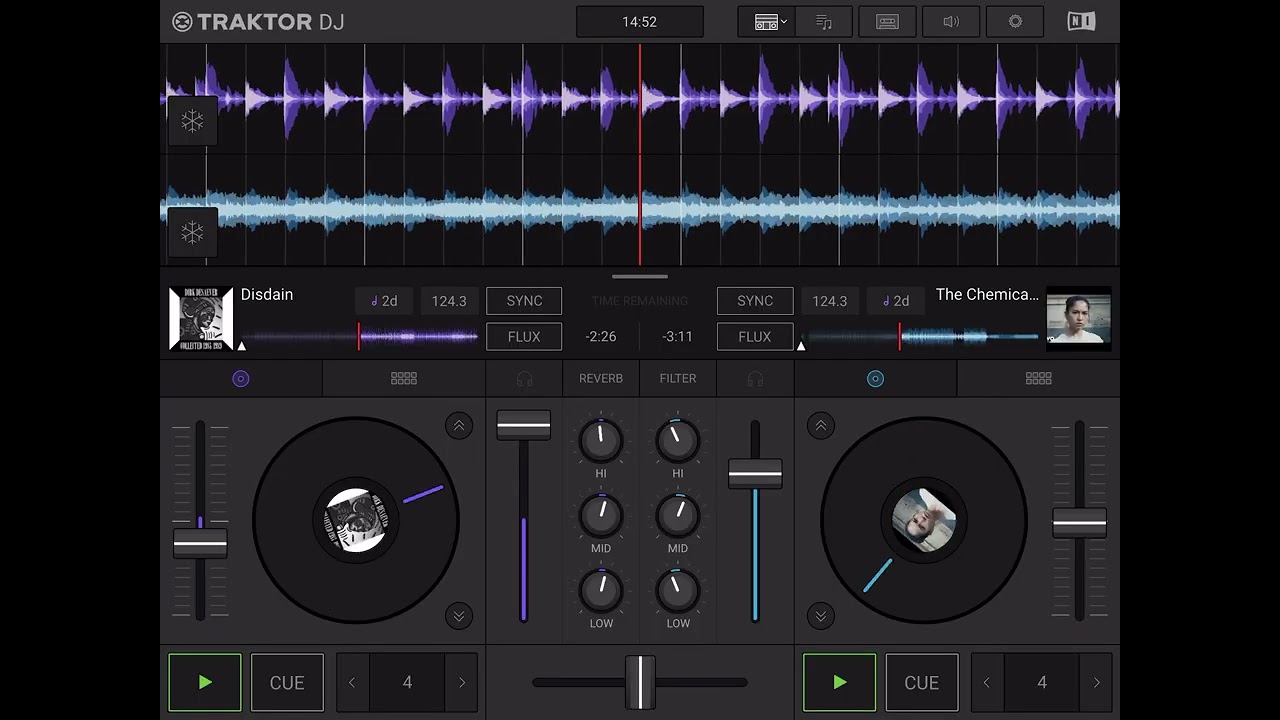The image size is (1280, 720).
Task: Toggle headphone cue for right deck
Action: pyautogui.click(x=755, y=379)
